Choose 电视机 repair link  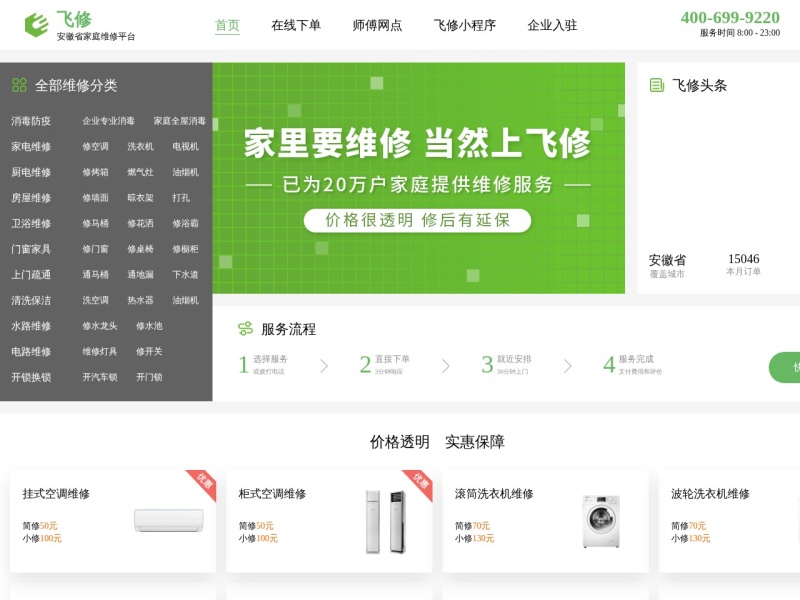[185, 146]
